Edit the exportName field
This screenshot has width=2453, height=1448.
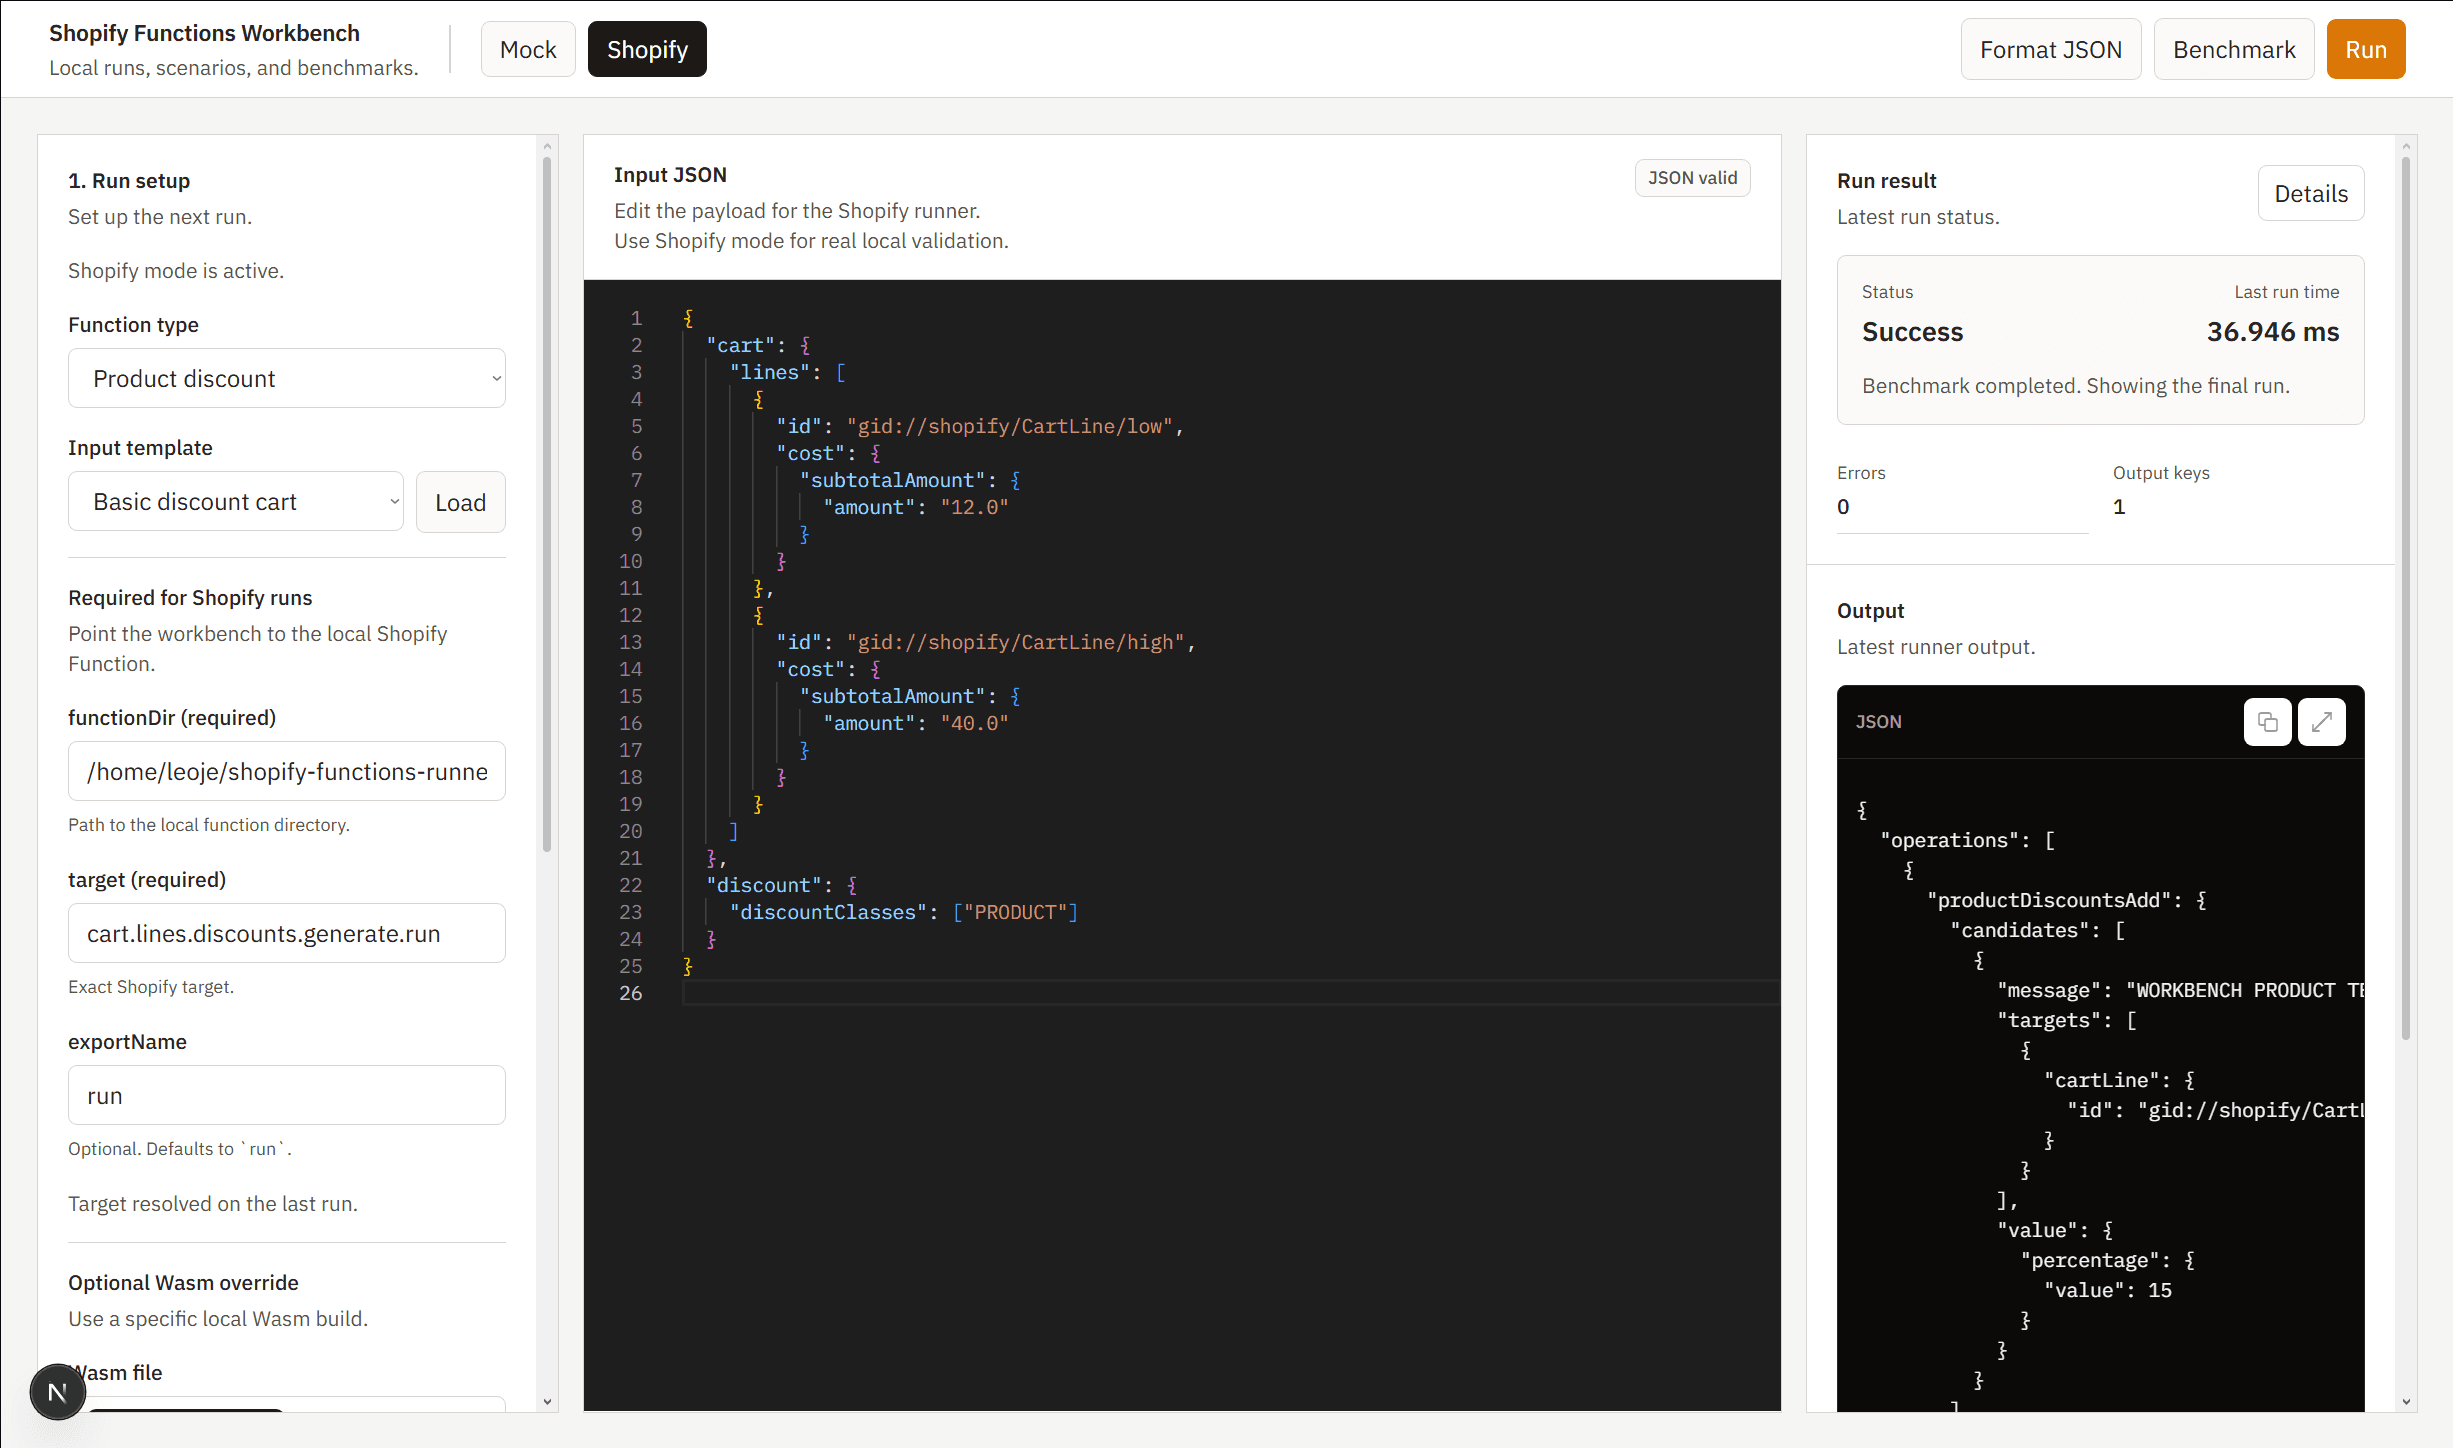286,1095
